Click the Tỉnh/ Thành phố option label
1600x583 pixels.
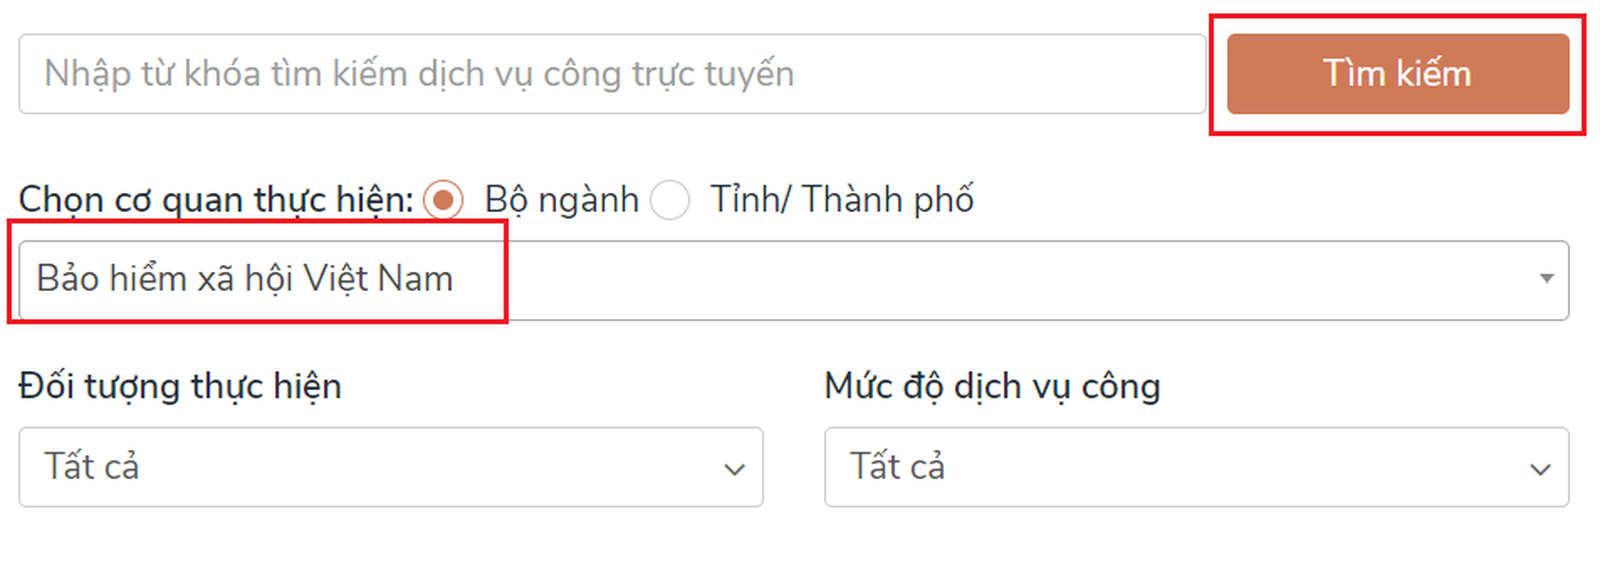(x=842, y=200)
